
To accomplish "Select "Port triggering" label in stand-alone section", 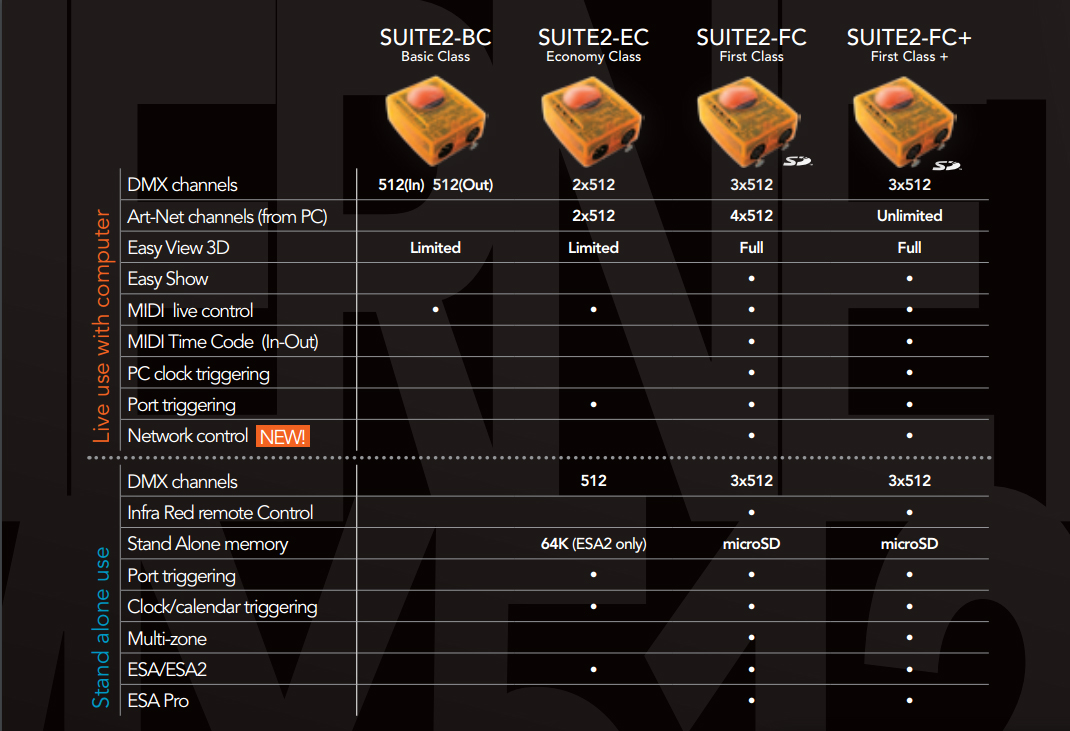I will pyautogui.click(x=181, y=576).
